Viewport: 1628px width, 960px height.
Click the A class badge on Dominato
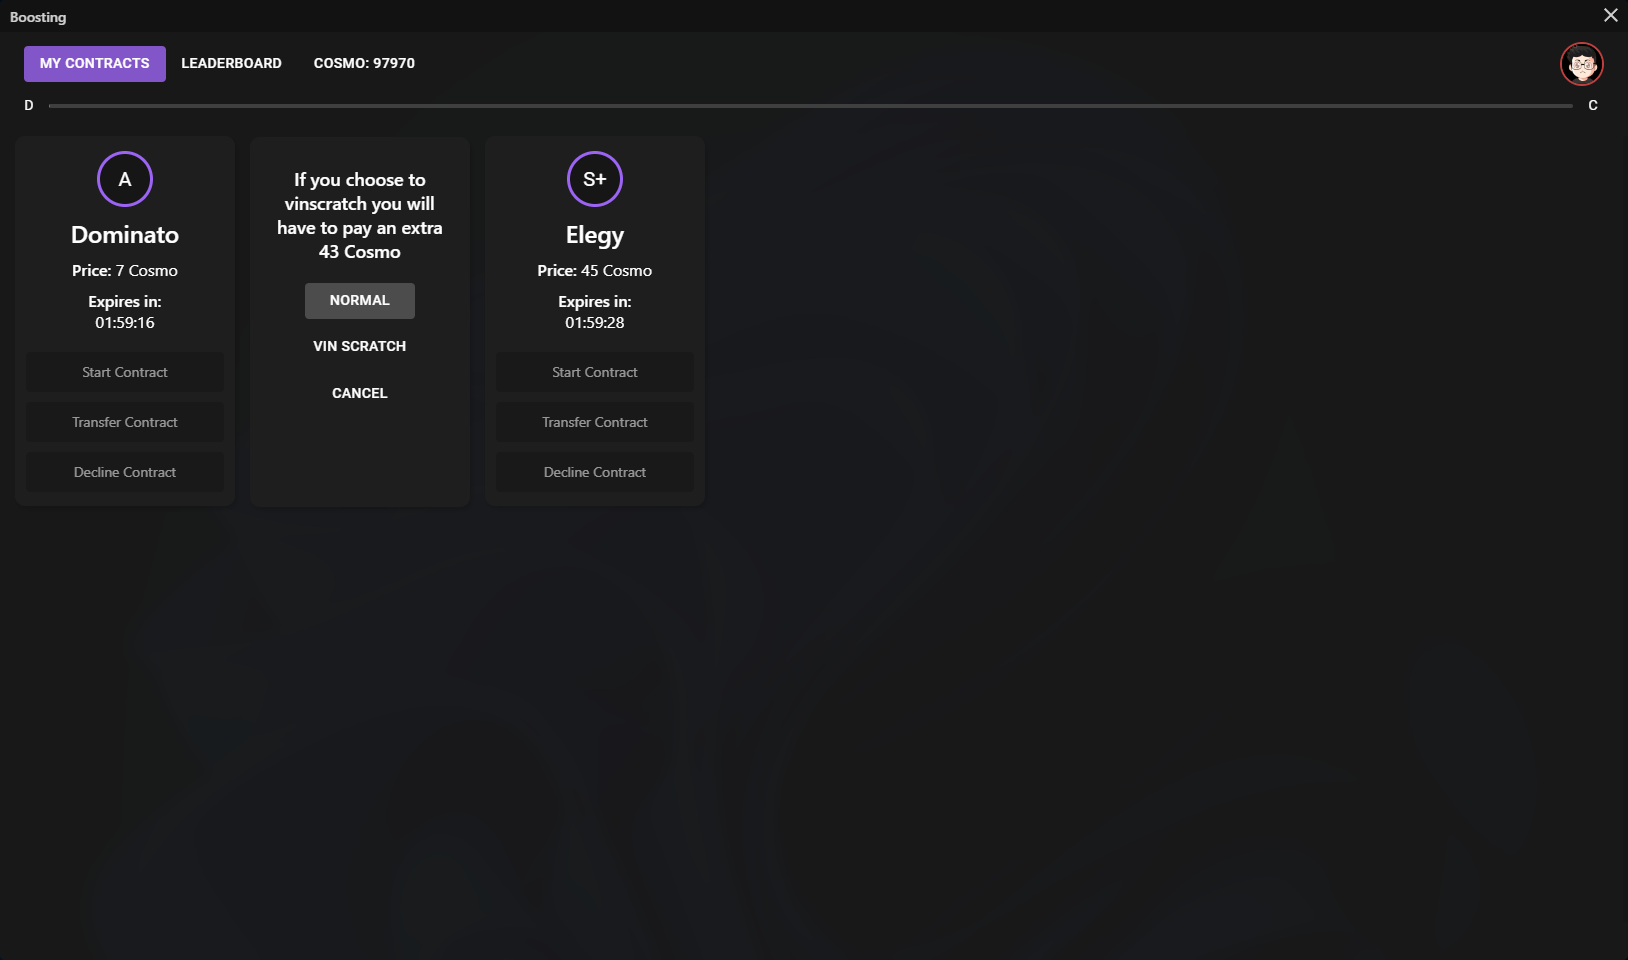125,179
